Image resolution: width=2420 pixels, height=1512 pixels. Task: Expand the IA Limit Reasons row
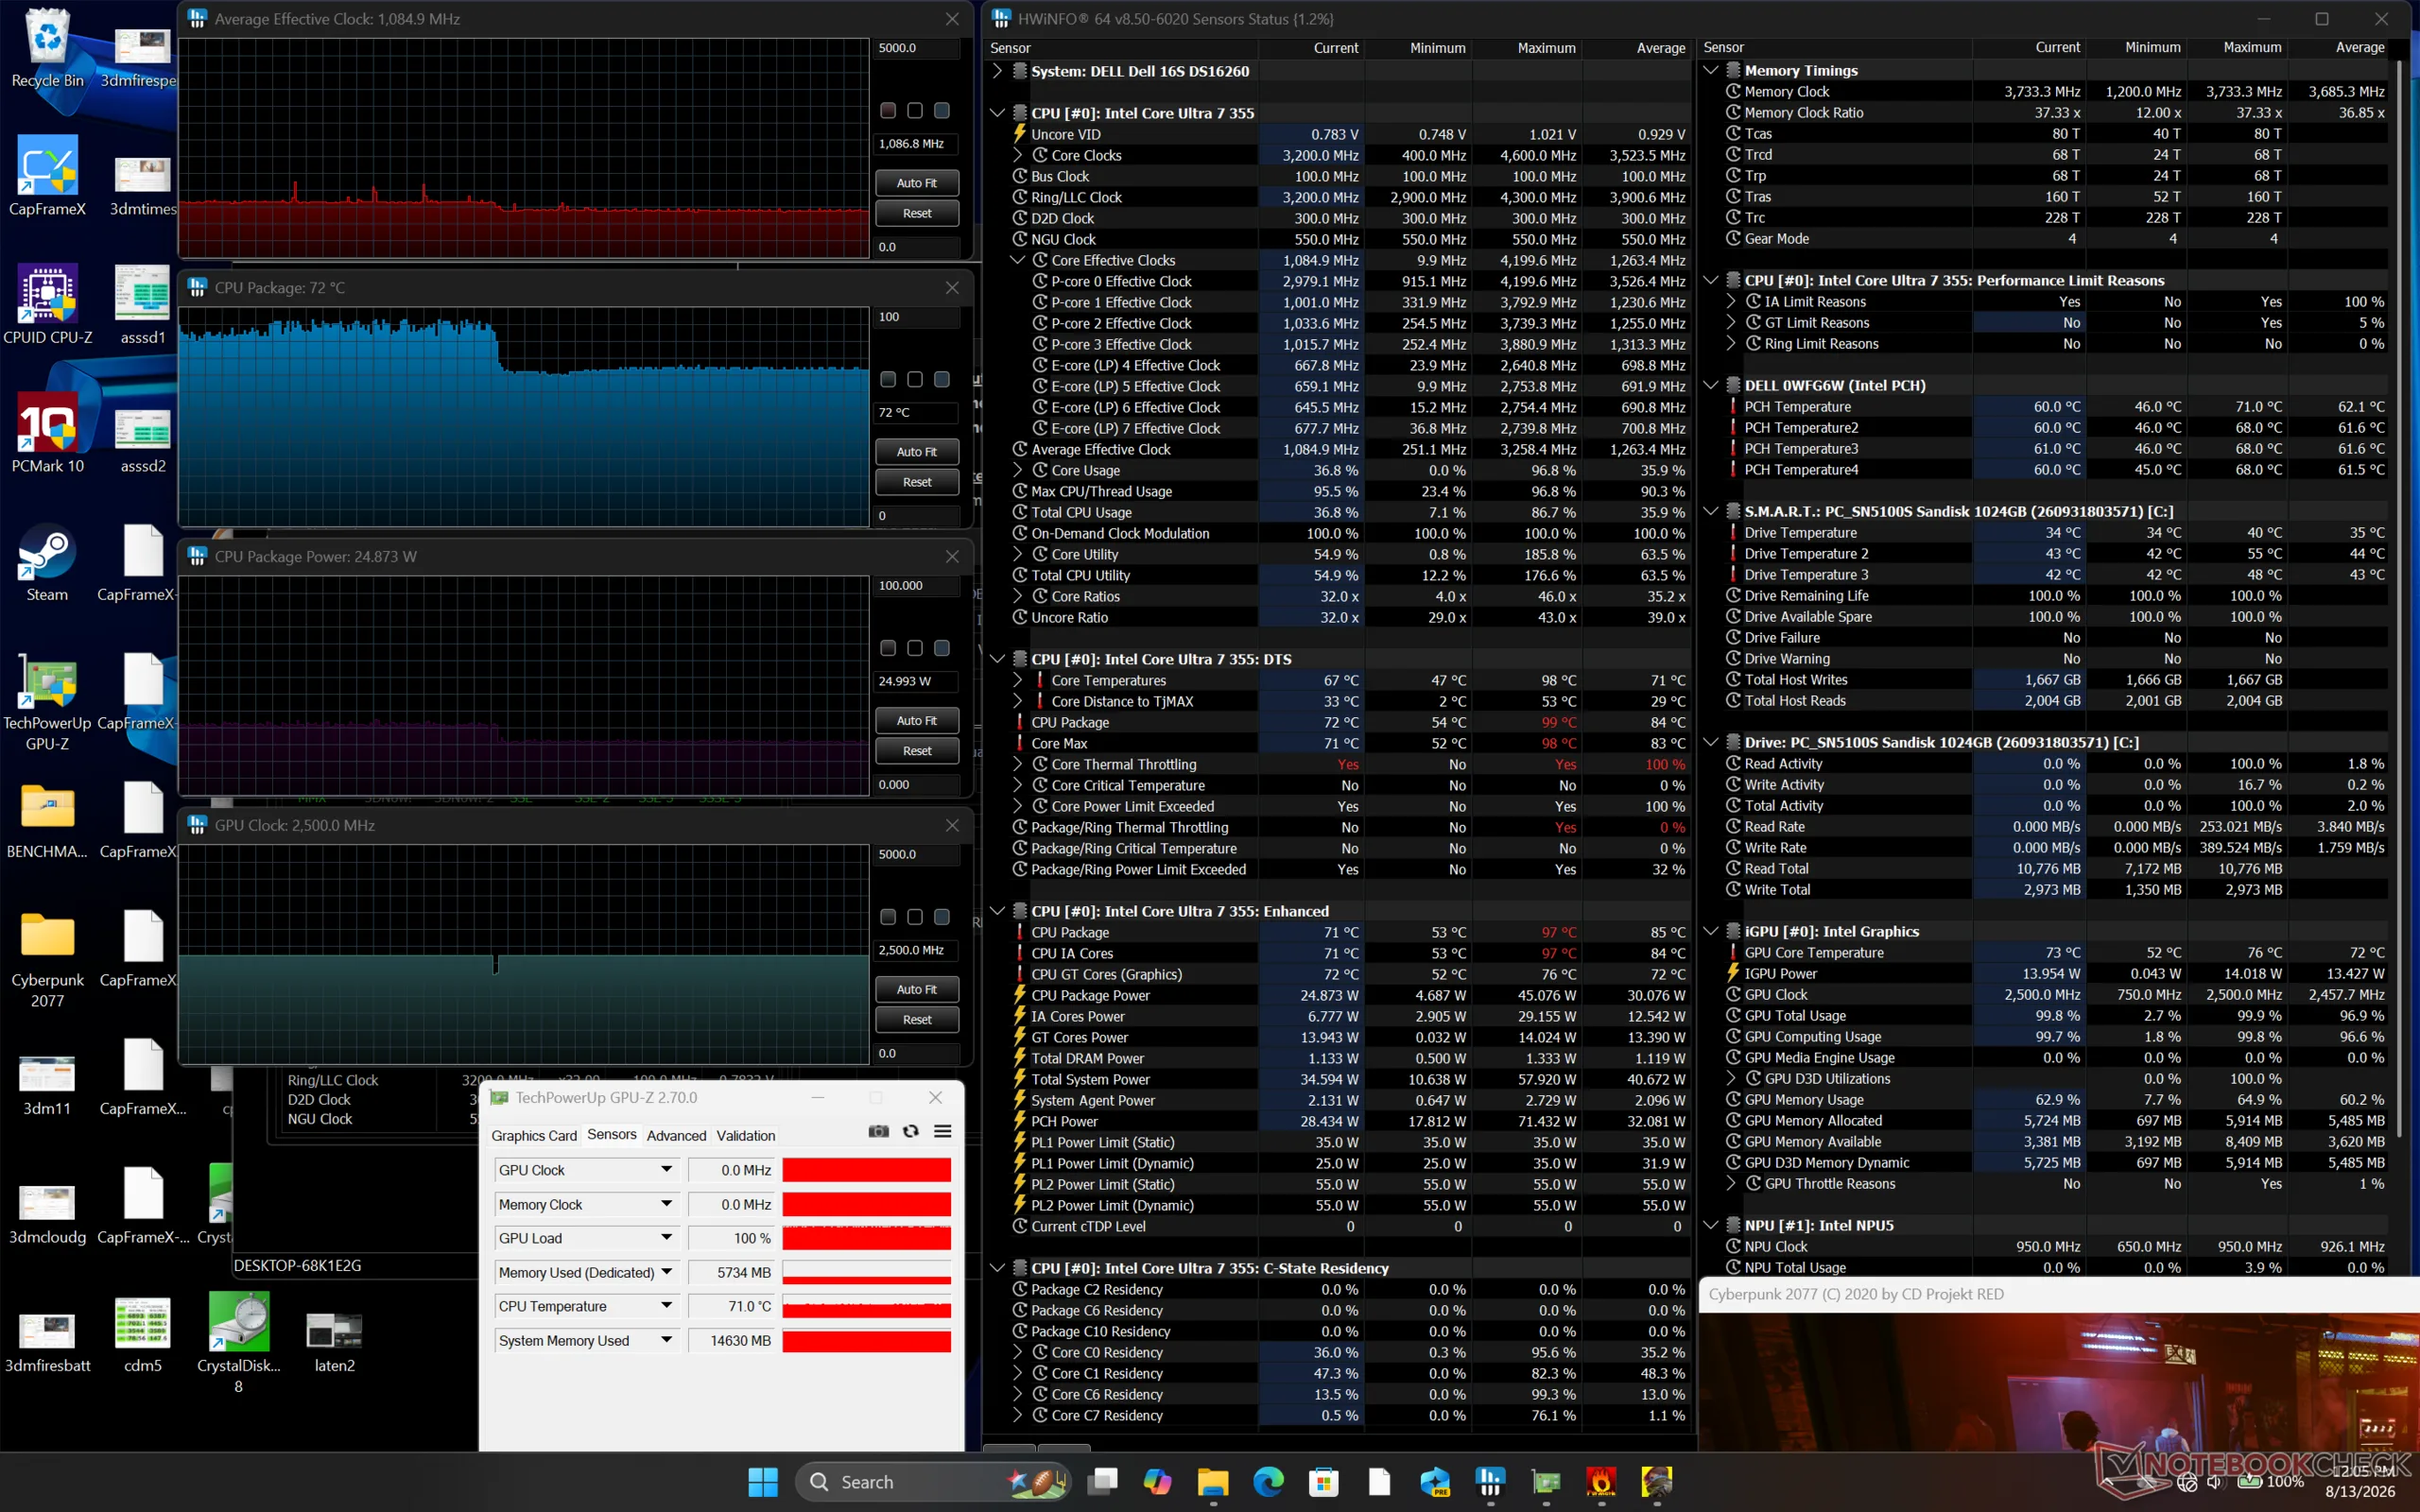(x=1731, y=301)
